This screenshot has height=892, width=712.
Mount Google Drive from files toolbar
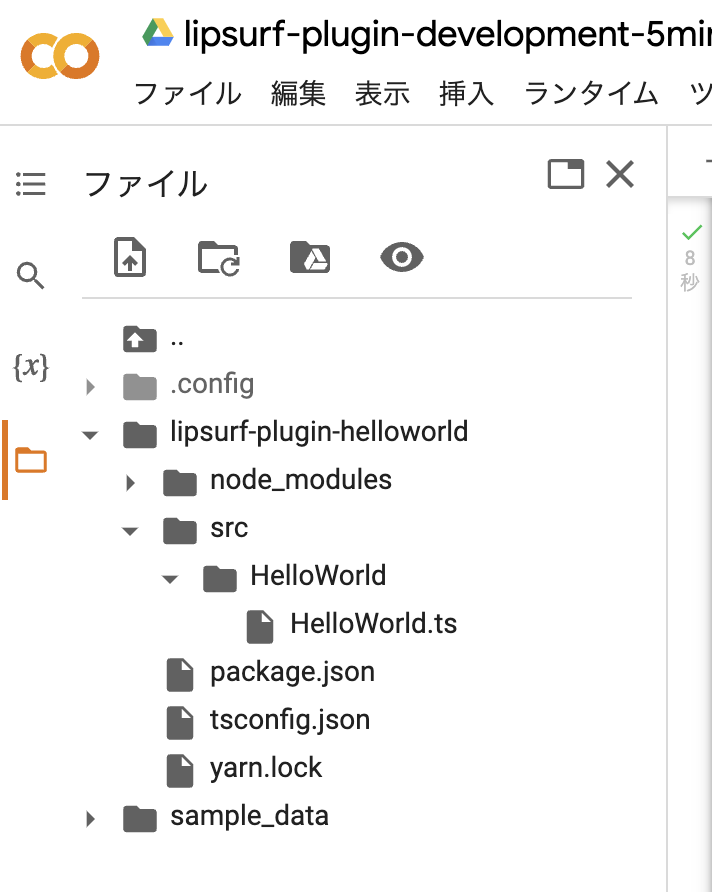310,257
